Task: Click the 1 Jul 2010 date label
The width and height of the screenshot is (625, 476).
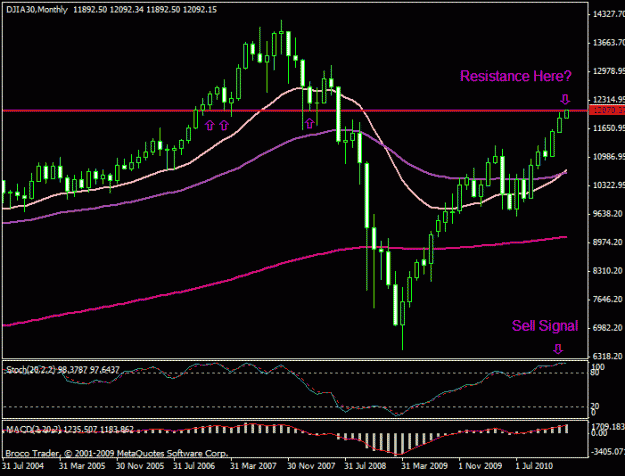Action: pos(534,466)
